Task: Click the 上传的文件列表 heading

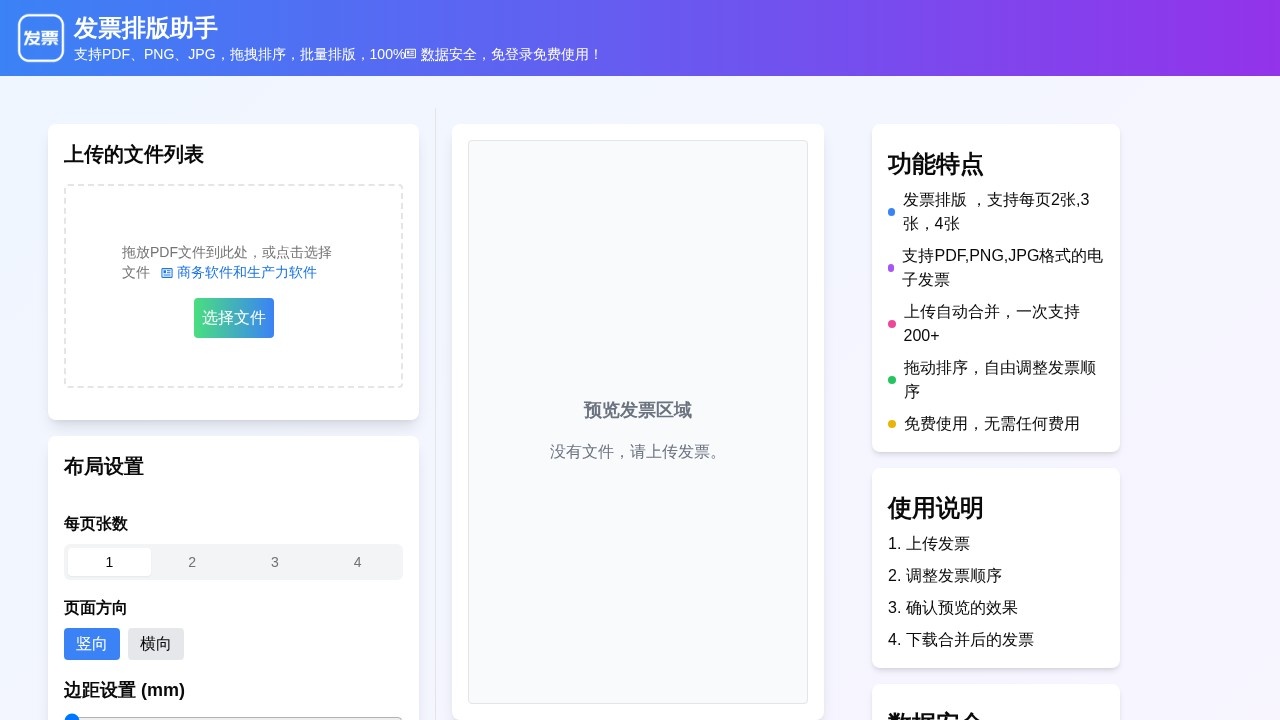Action: pos(134,154)
